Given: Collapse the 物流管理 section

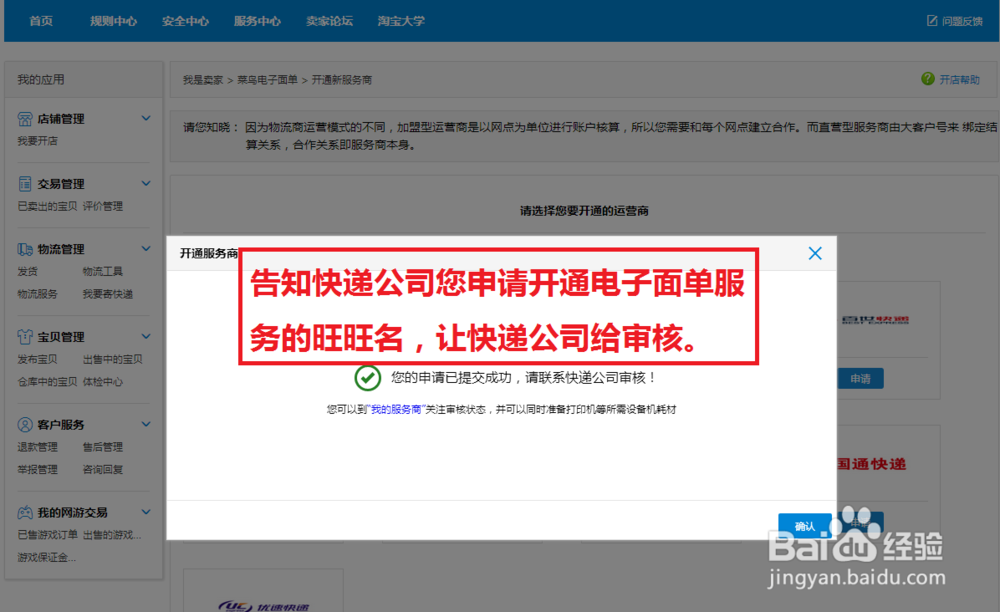Looking at the screenshot, I should 146,248.
